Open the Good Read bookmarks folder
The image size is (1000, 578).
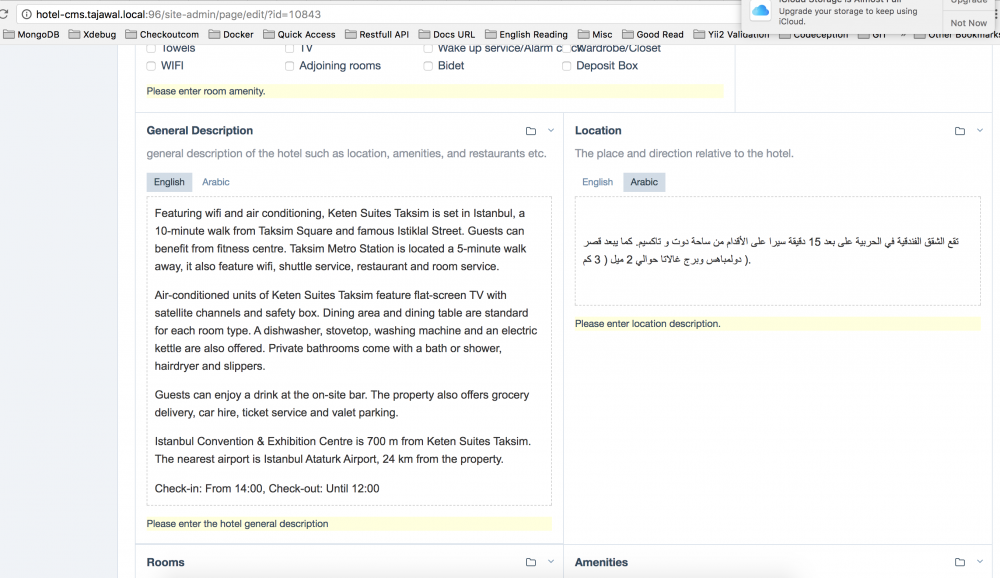tap(652, 34)
